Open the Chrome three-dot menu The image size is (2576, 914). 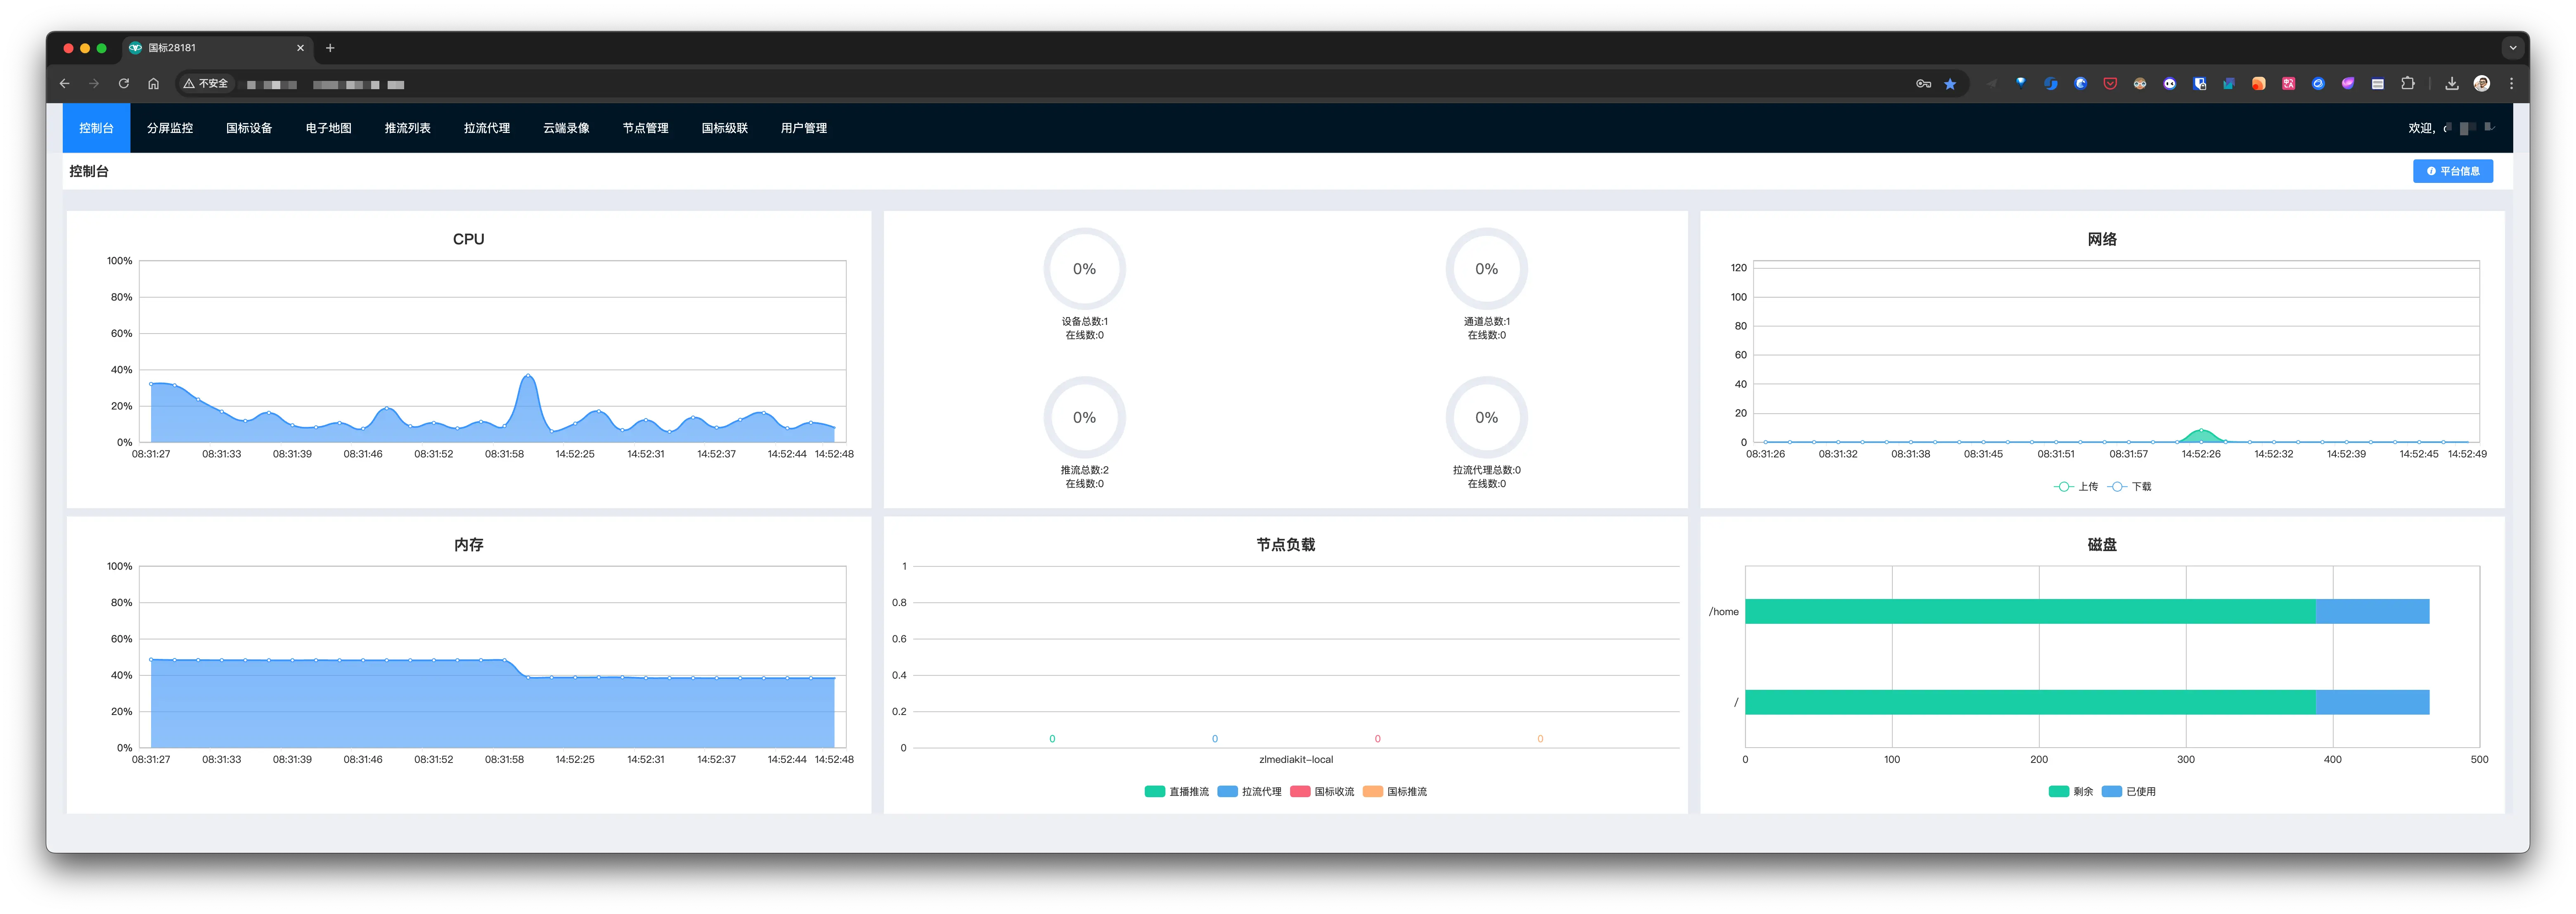point(2511,84)
